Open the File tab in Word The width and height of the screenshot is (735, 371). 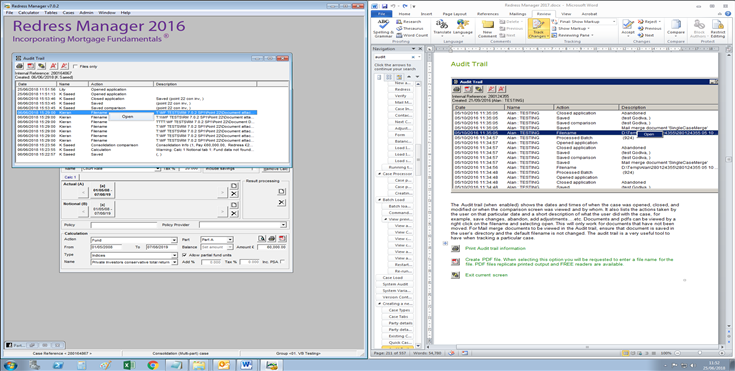click(382, 14)
